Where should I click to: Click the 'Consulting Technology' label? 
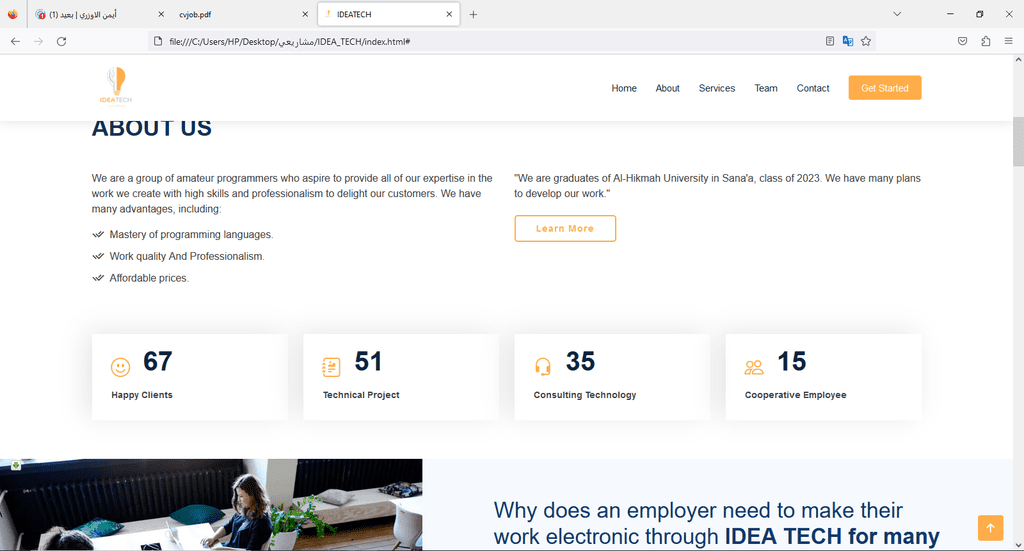click(584, 395)
